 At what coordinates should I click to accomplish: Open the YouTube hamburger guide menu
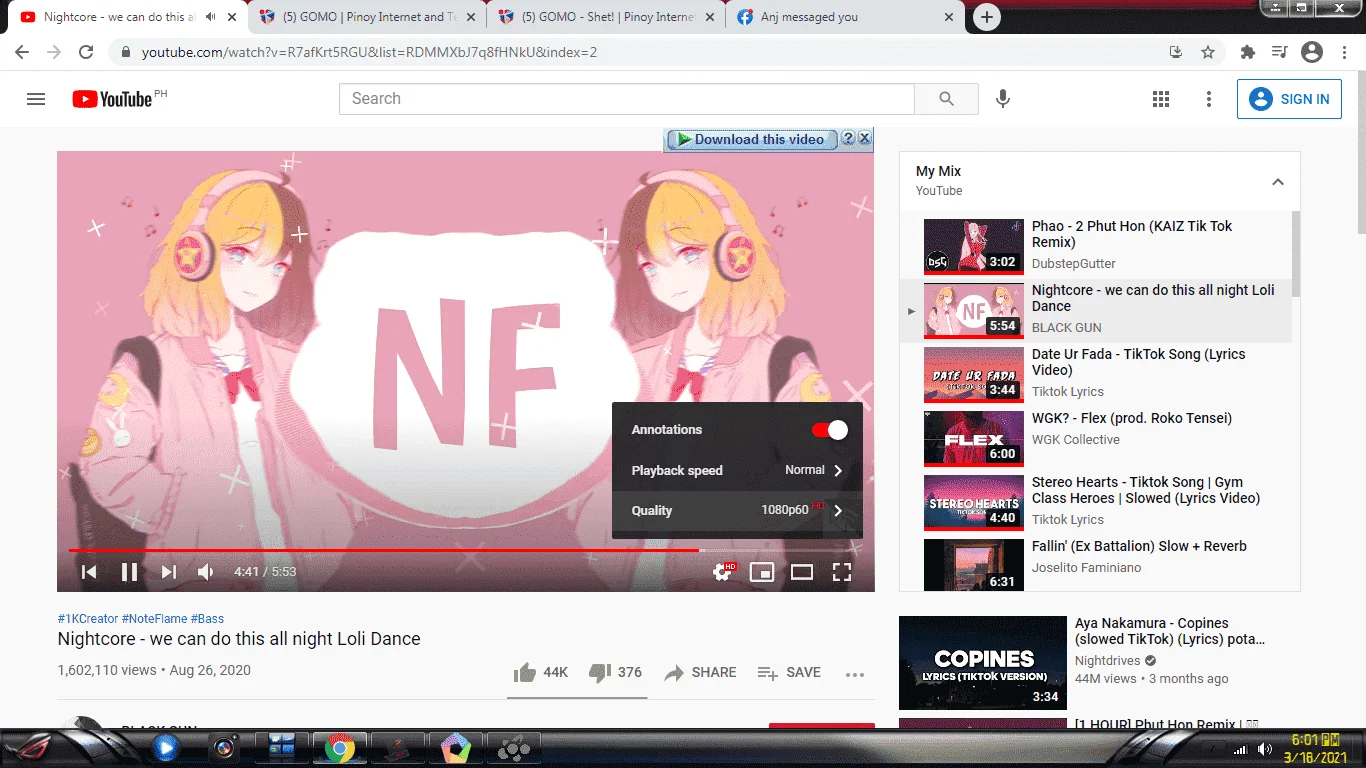(36, 99)
